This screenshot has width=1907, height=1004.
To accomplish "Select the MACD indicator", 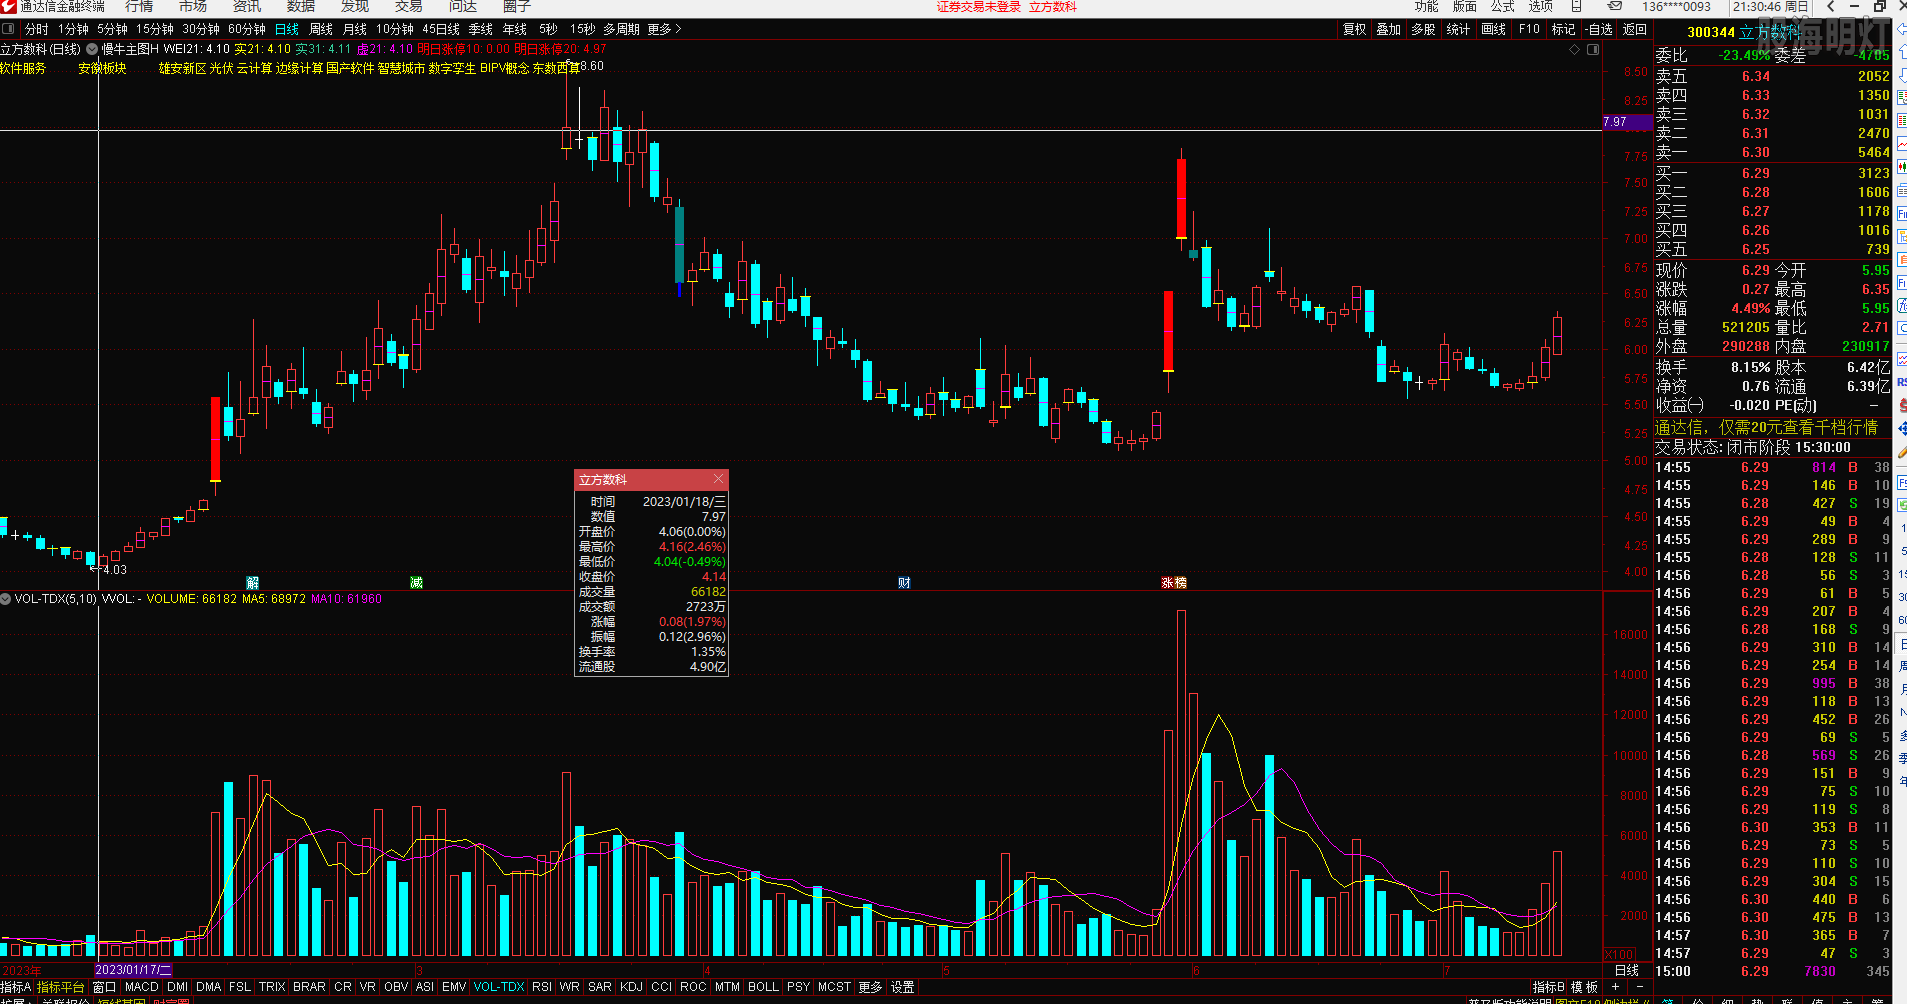I will pos(142,987).
